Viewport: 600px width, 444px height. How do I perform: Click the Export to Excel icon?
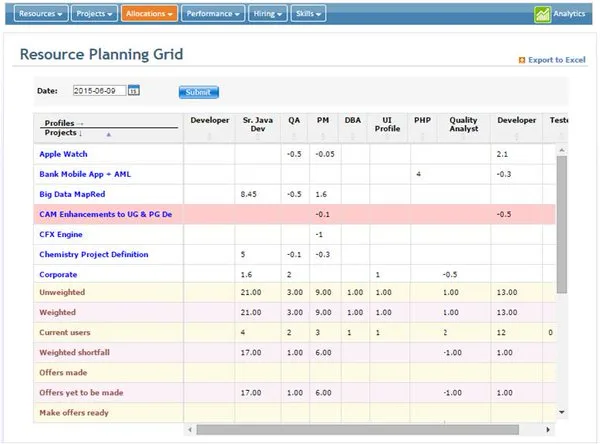pos(522,60)
